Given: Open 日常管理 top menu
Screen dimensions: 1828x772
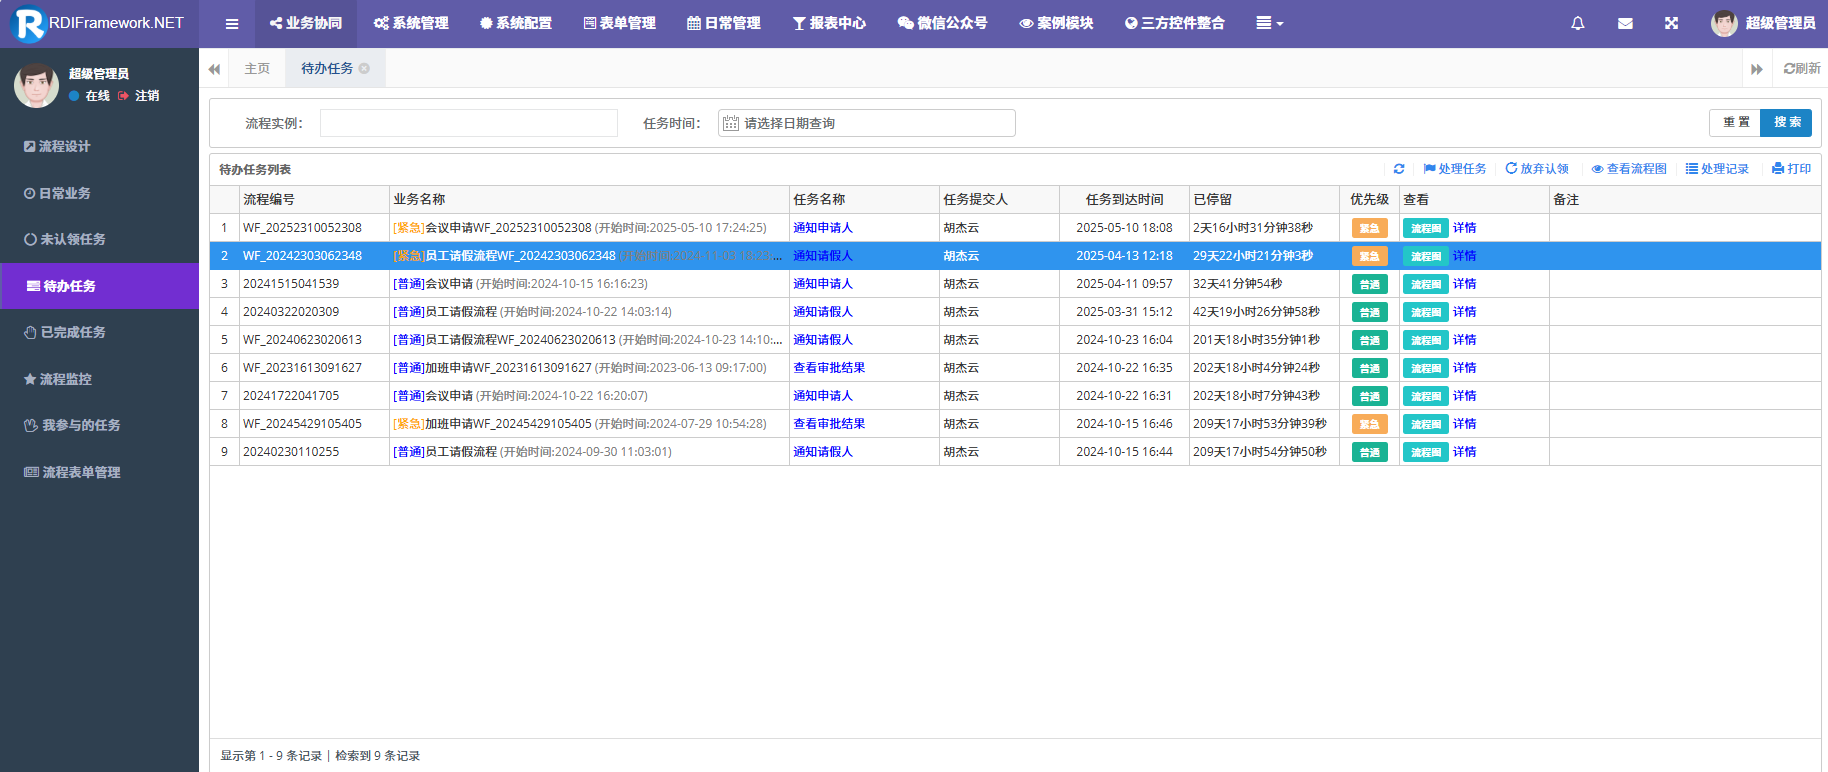Looking at the screenshot, I should pos(724,23).
